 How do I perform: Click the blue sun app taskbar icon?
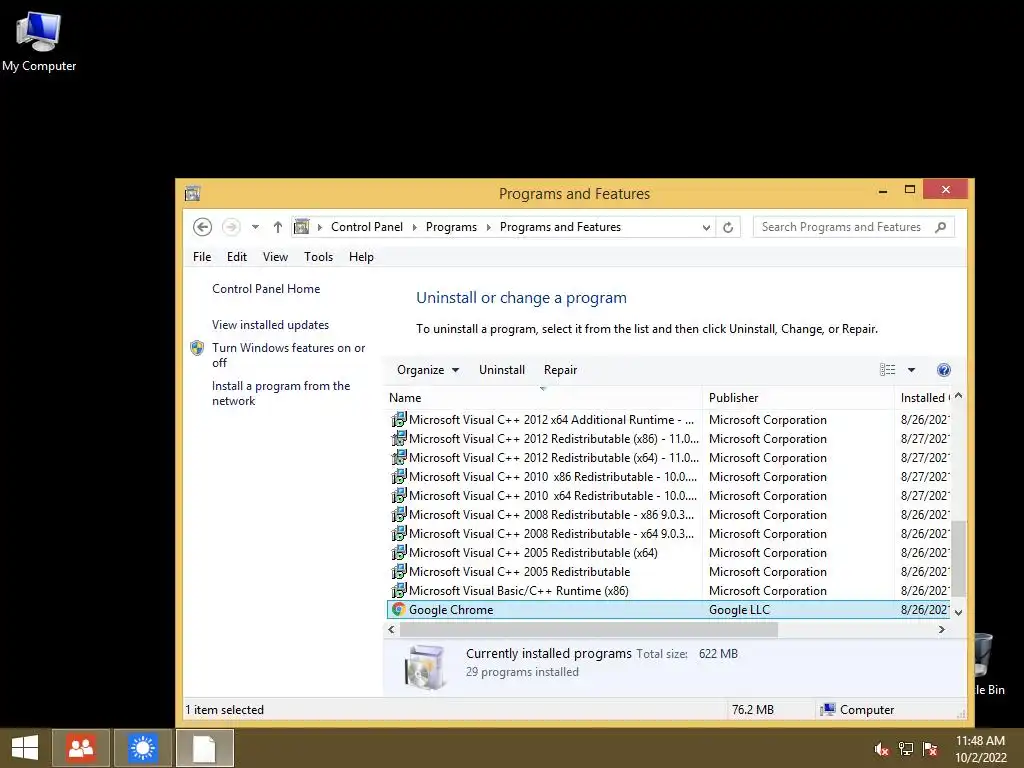coord(142,748)
